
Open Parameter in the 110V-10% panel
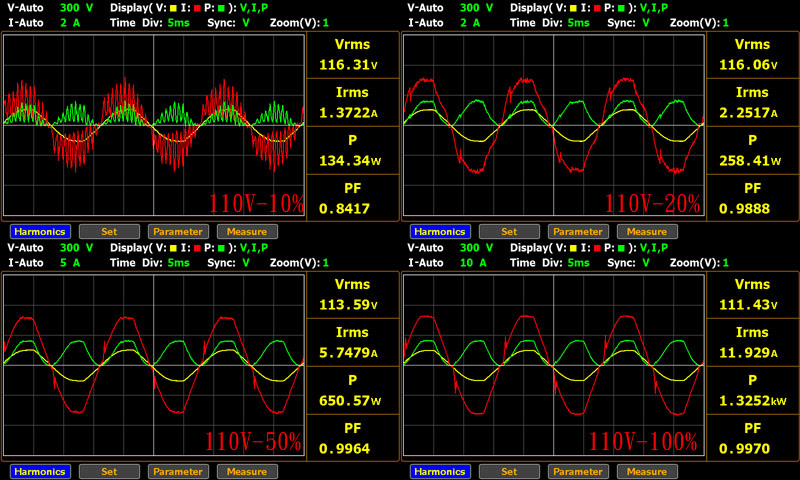pyautogui.click(x=178, y=232)
